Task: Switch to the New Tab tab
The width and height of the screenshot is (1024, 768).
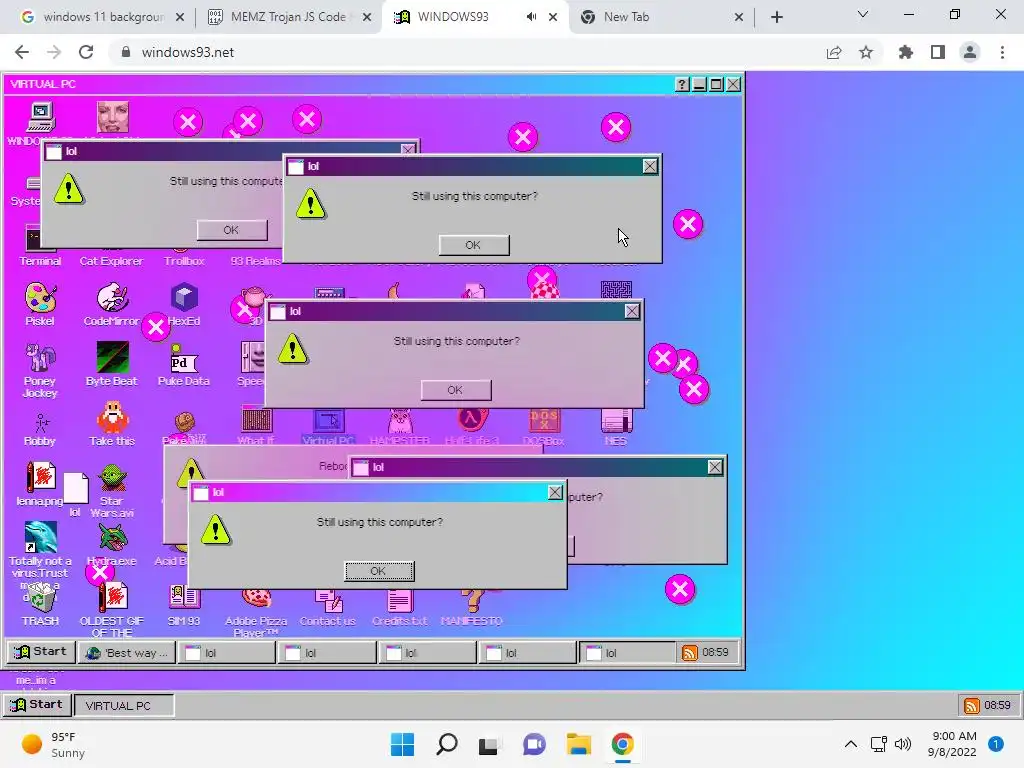Action: tap(661, 17)
